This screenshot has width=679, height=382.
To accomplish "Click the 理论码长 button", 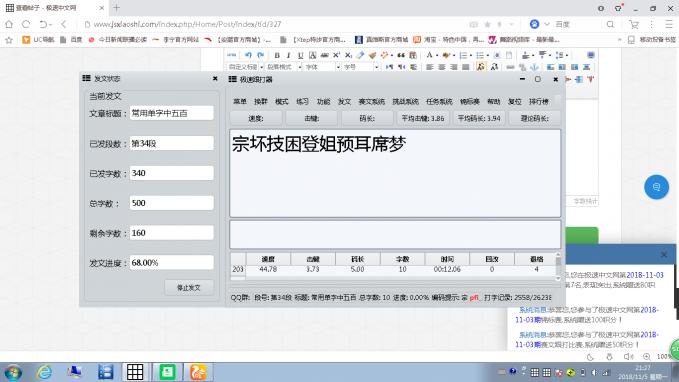I will (535, 118).
